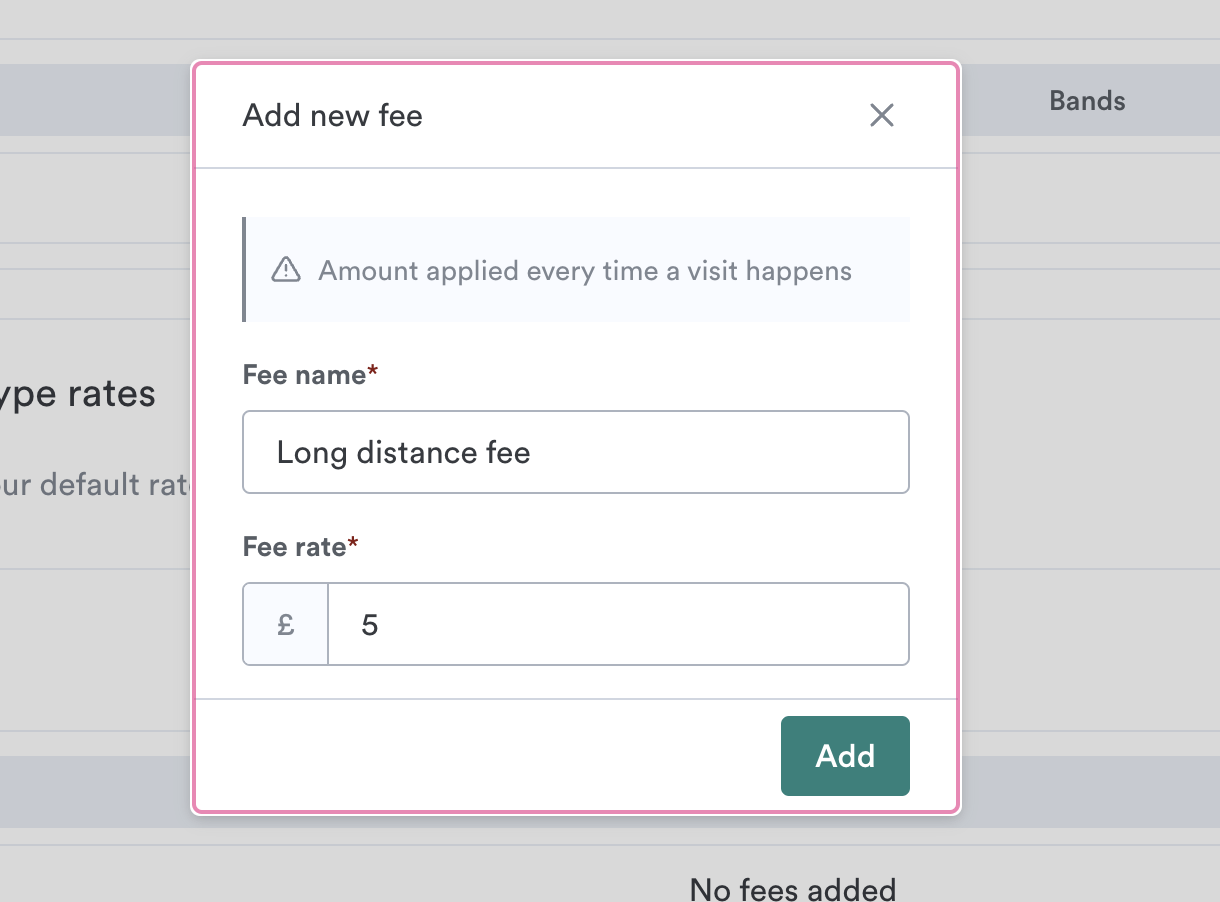1220x902 pixels.
Task: Focus the Fee name input field
Action: point(575,452)
